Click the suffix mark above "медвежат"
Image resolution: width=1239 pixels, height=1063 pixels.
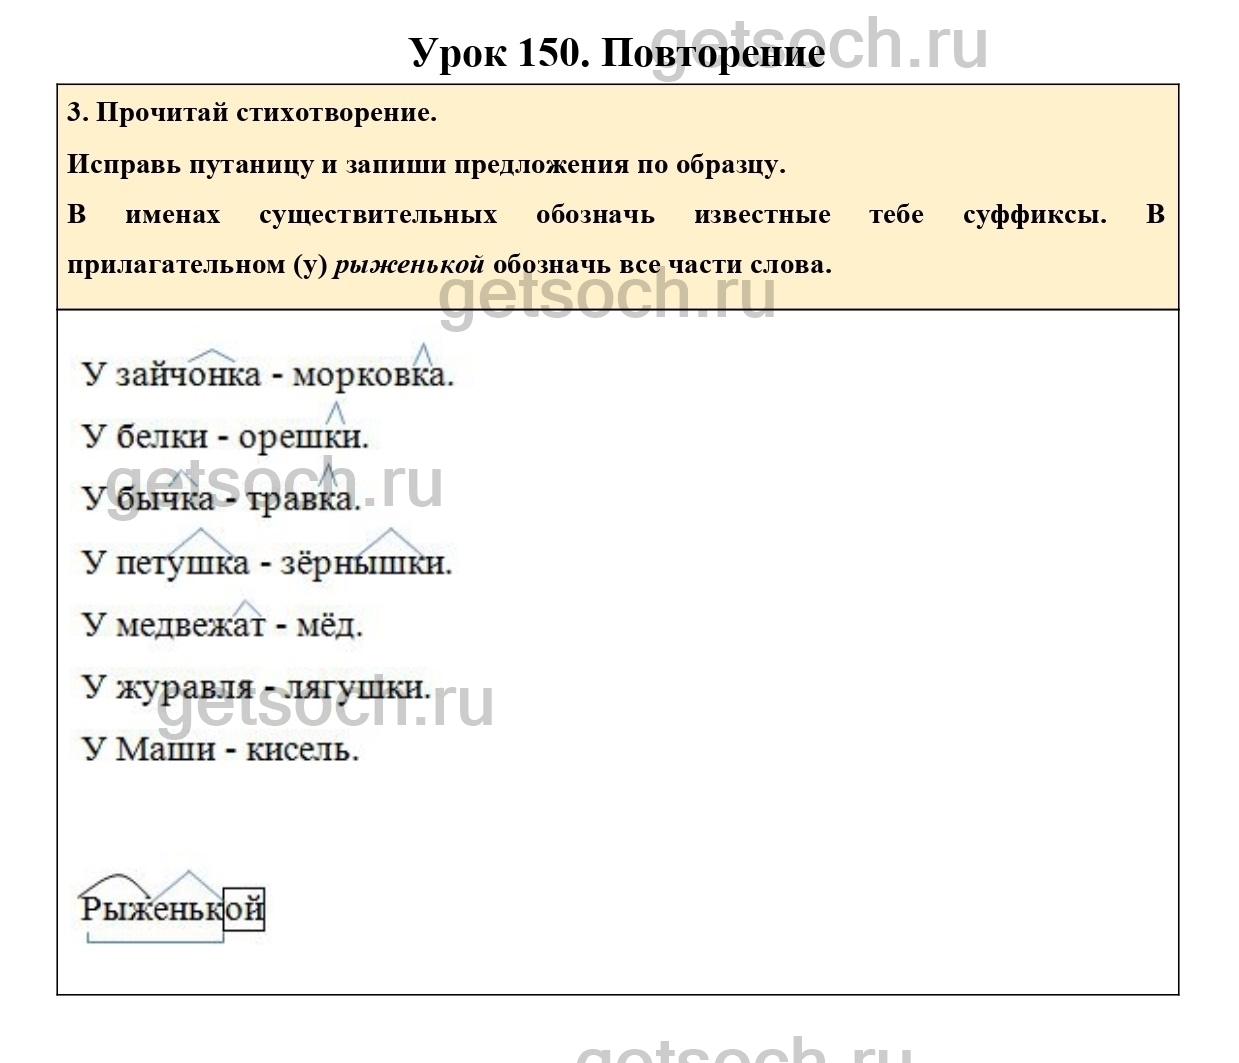pyautogui.click(x=246, y=607)
